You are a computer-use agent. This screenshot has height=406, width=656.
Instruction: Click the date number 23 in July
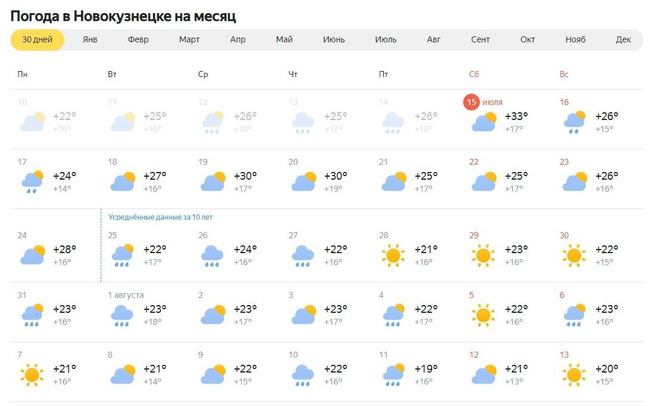coord(564,161)
